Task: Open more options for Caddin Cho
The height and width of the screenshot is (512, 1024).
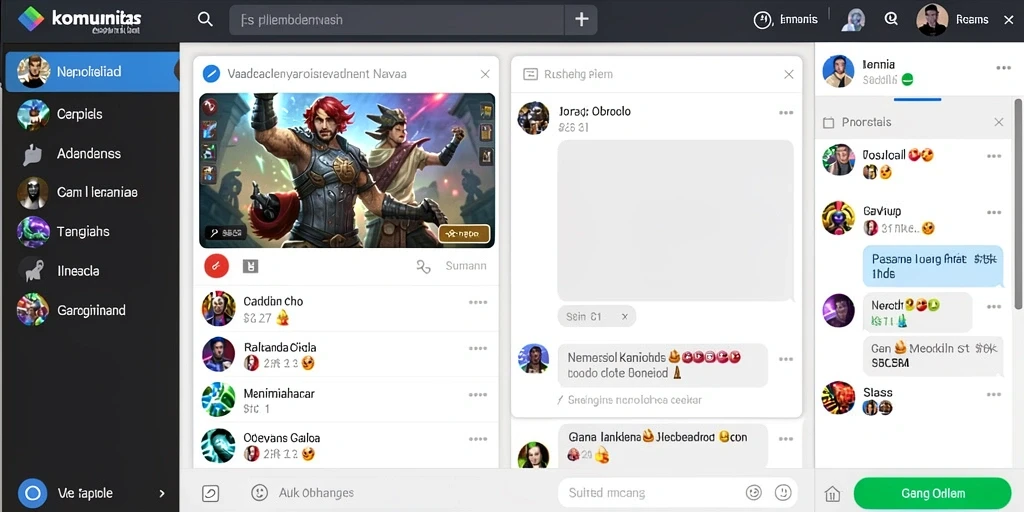Action: (478, 302)
